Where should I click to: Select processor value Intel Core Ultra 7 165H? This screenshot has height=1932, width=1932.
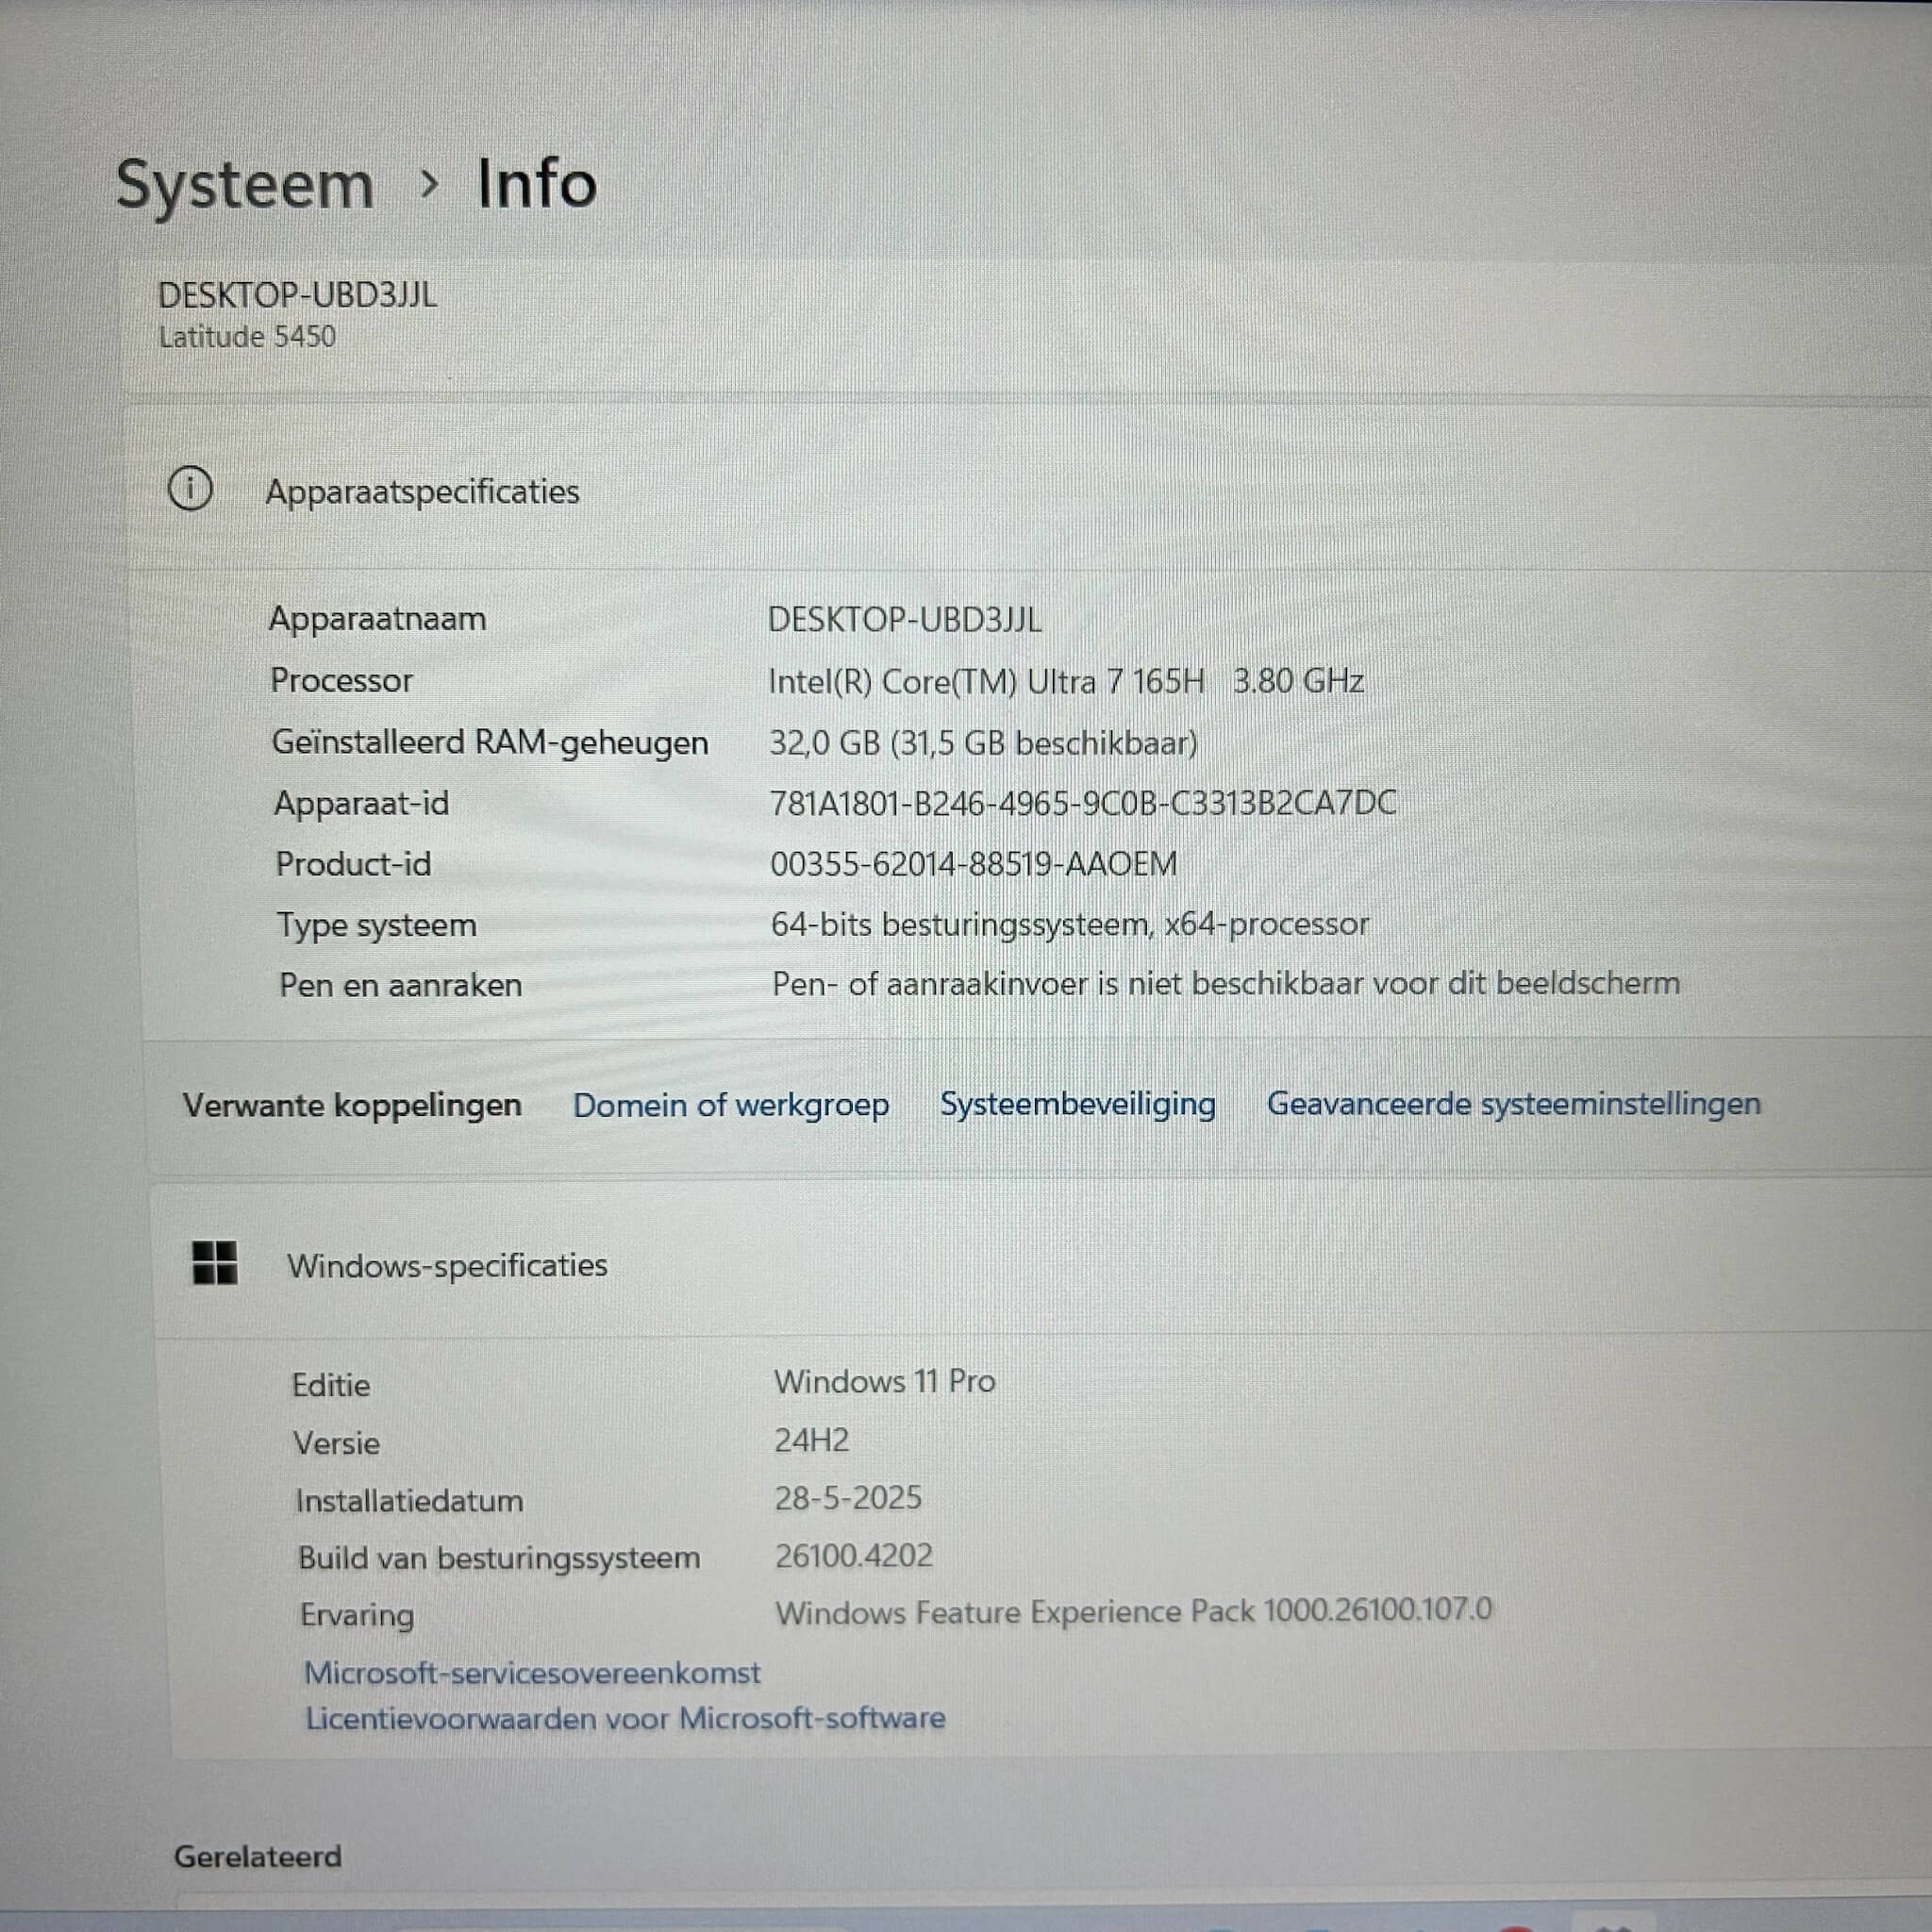click(1066, 681)
